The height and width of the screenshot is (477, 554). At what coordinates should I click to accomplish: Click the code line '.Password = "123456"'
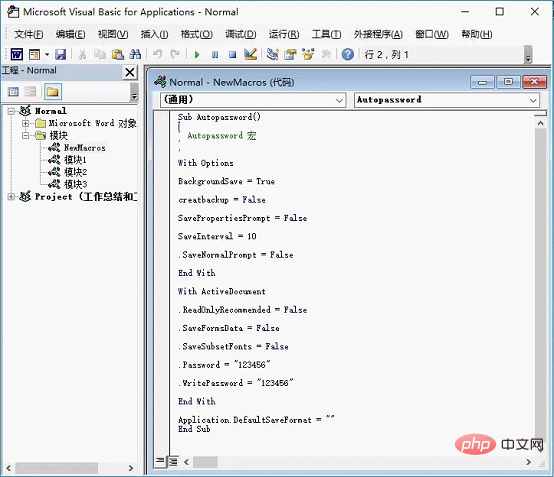(x=224, y=365)
